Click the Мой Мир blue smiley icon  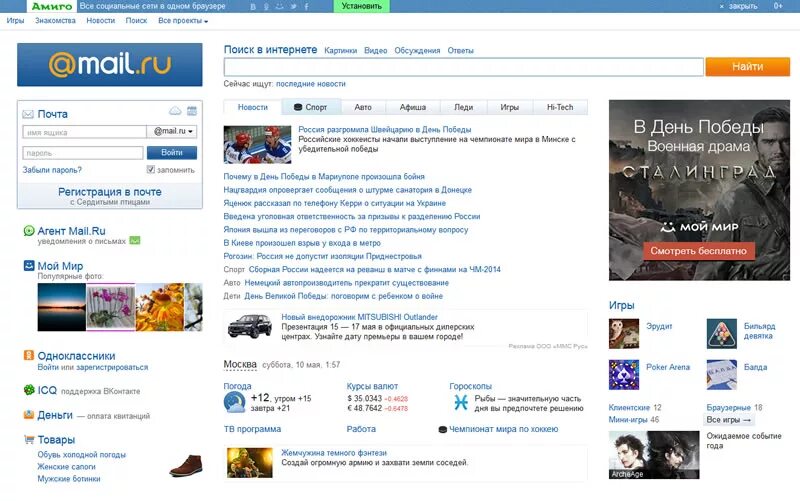point(29,265)
